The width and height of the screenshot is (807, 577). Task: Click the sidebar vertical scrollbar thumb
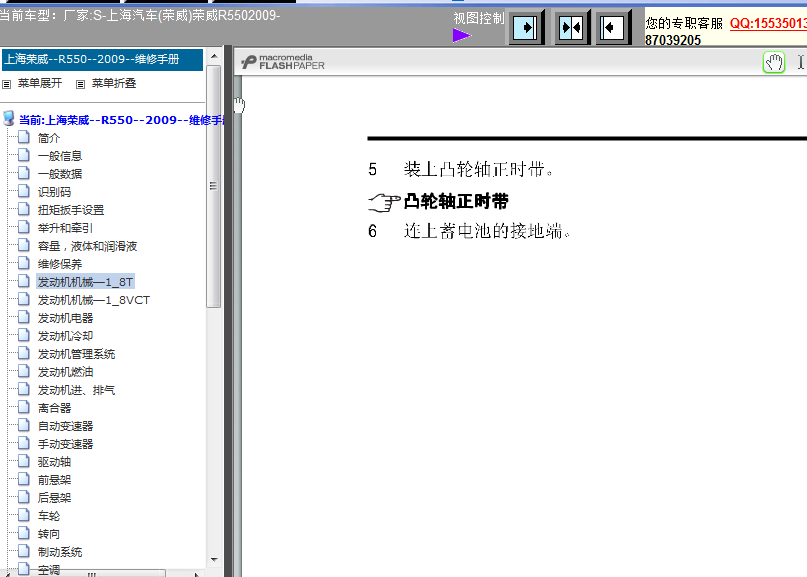tap(214, 186)
